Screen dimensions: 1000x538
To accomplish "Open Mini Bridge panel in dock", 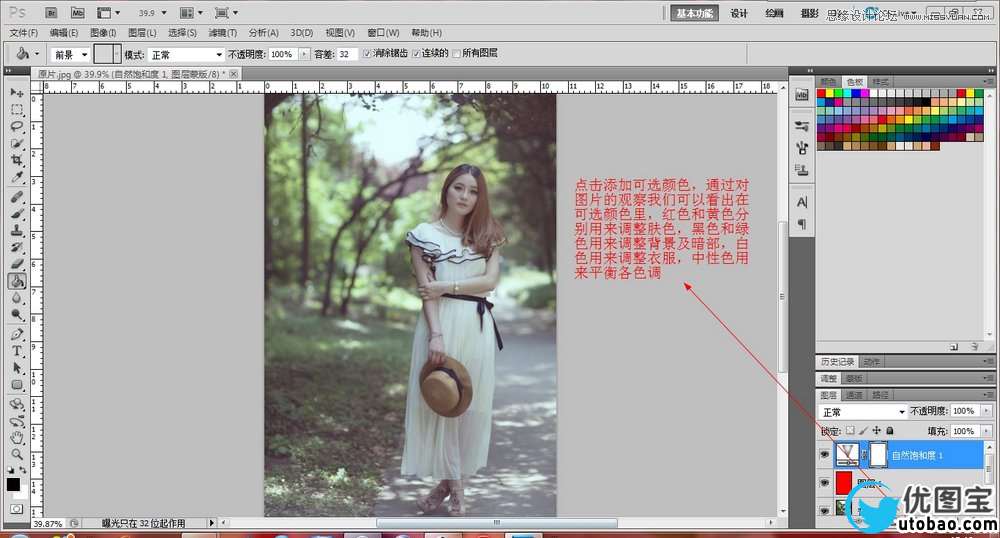I will [x=802, y=95].
